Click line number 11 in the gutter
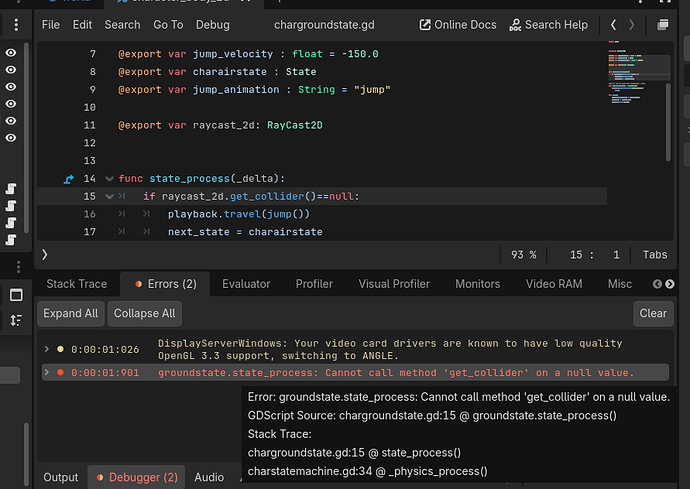The width and height of the screenshot is (690, 489). pyautogui.click(x=89, y=125)
